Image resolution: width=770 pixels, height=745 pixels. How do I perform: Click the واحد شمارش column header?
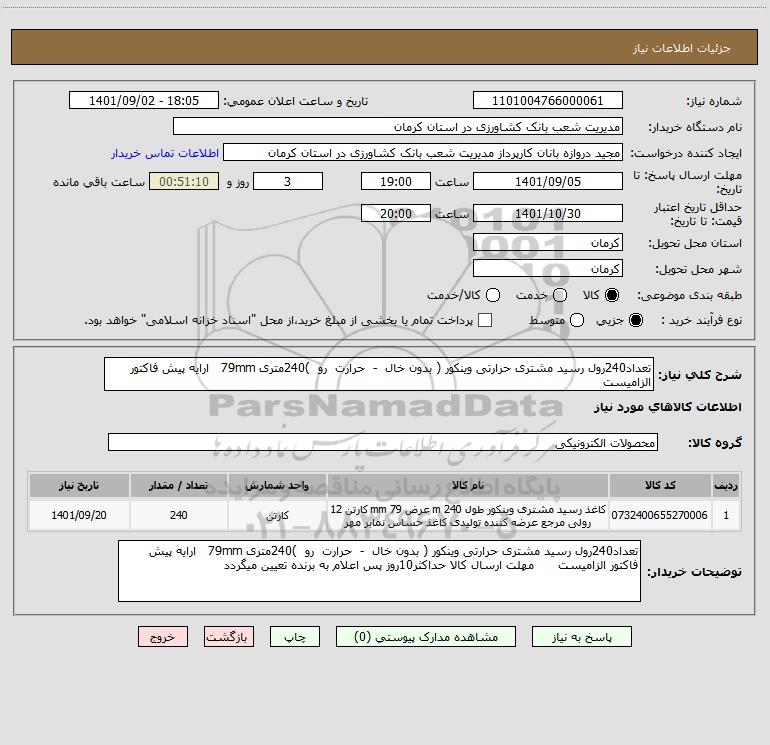coord(277,485)
